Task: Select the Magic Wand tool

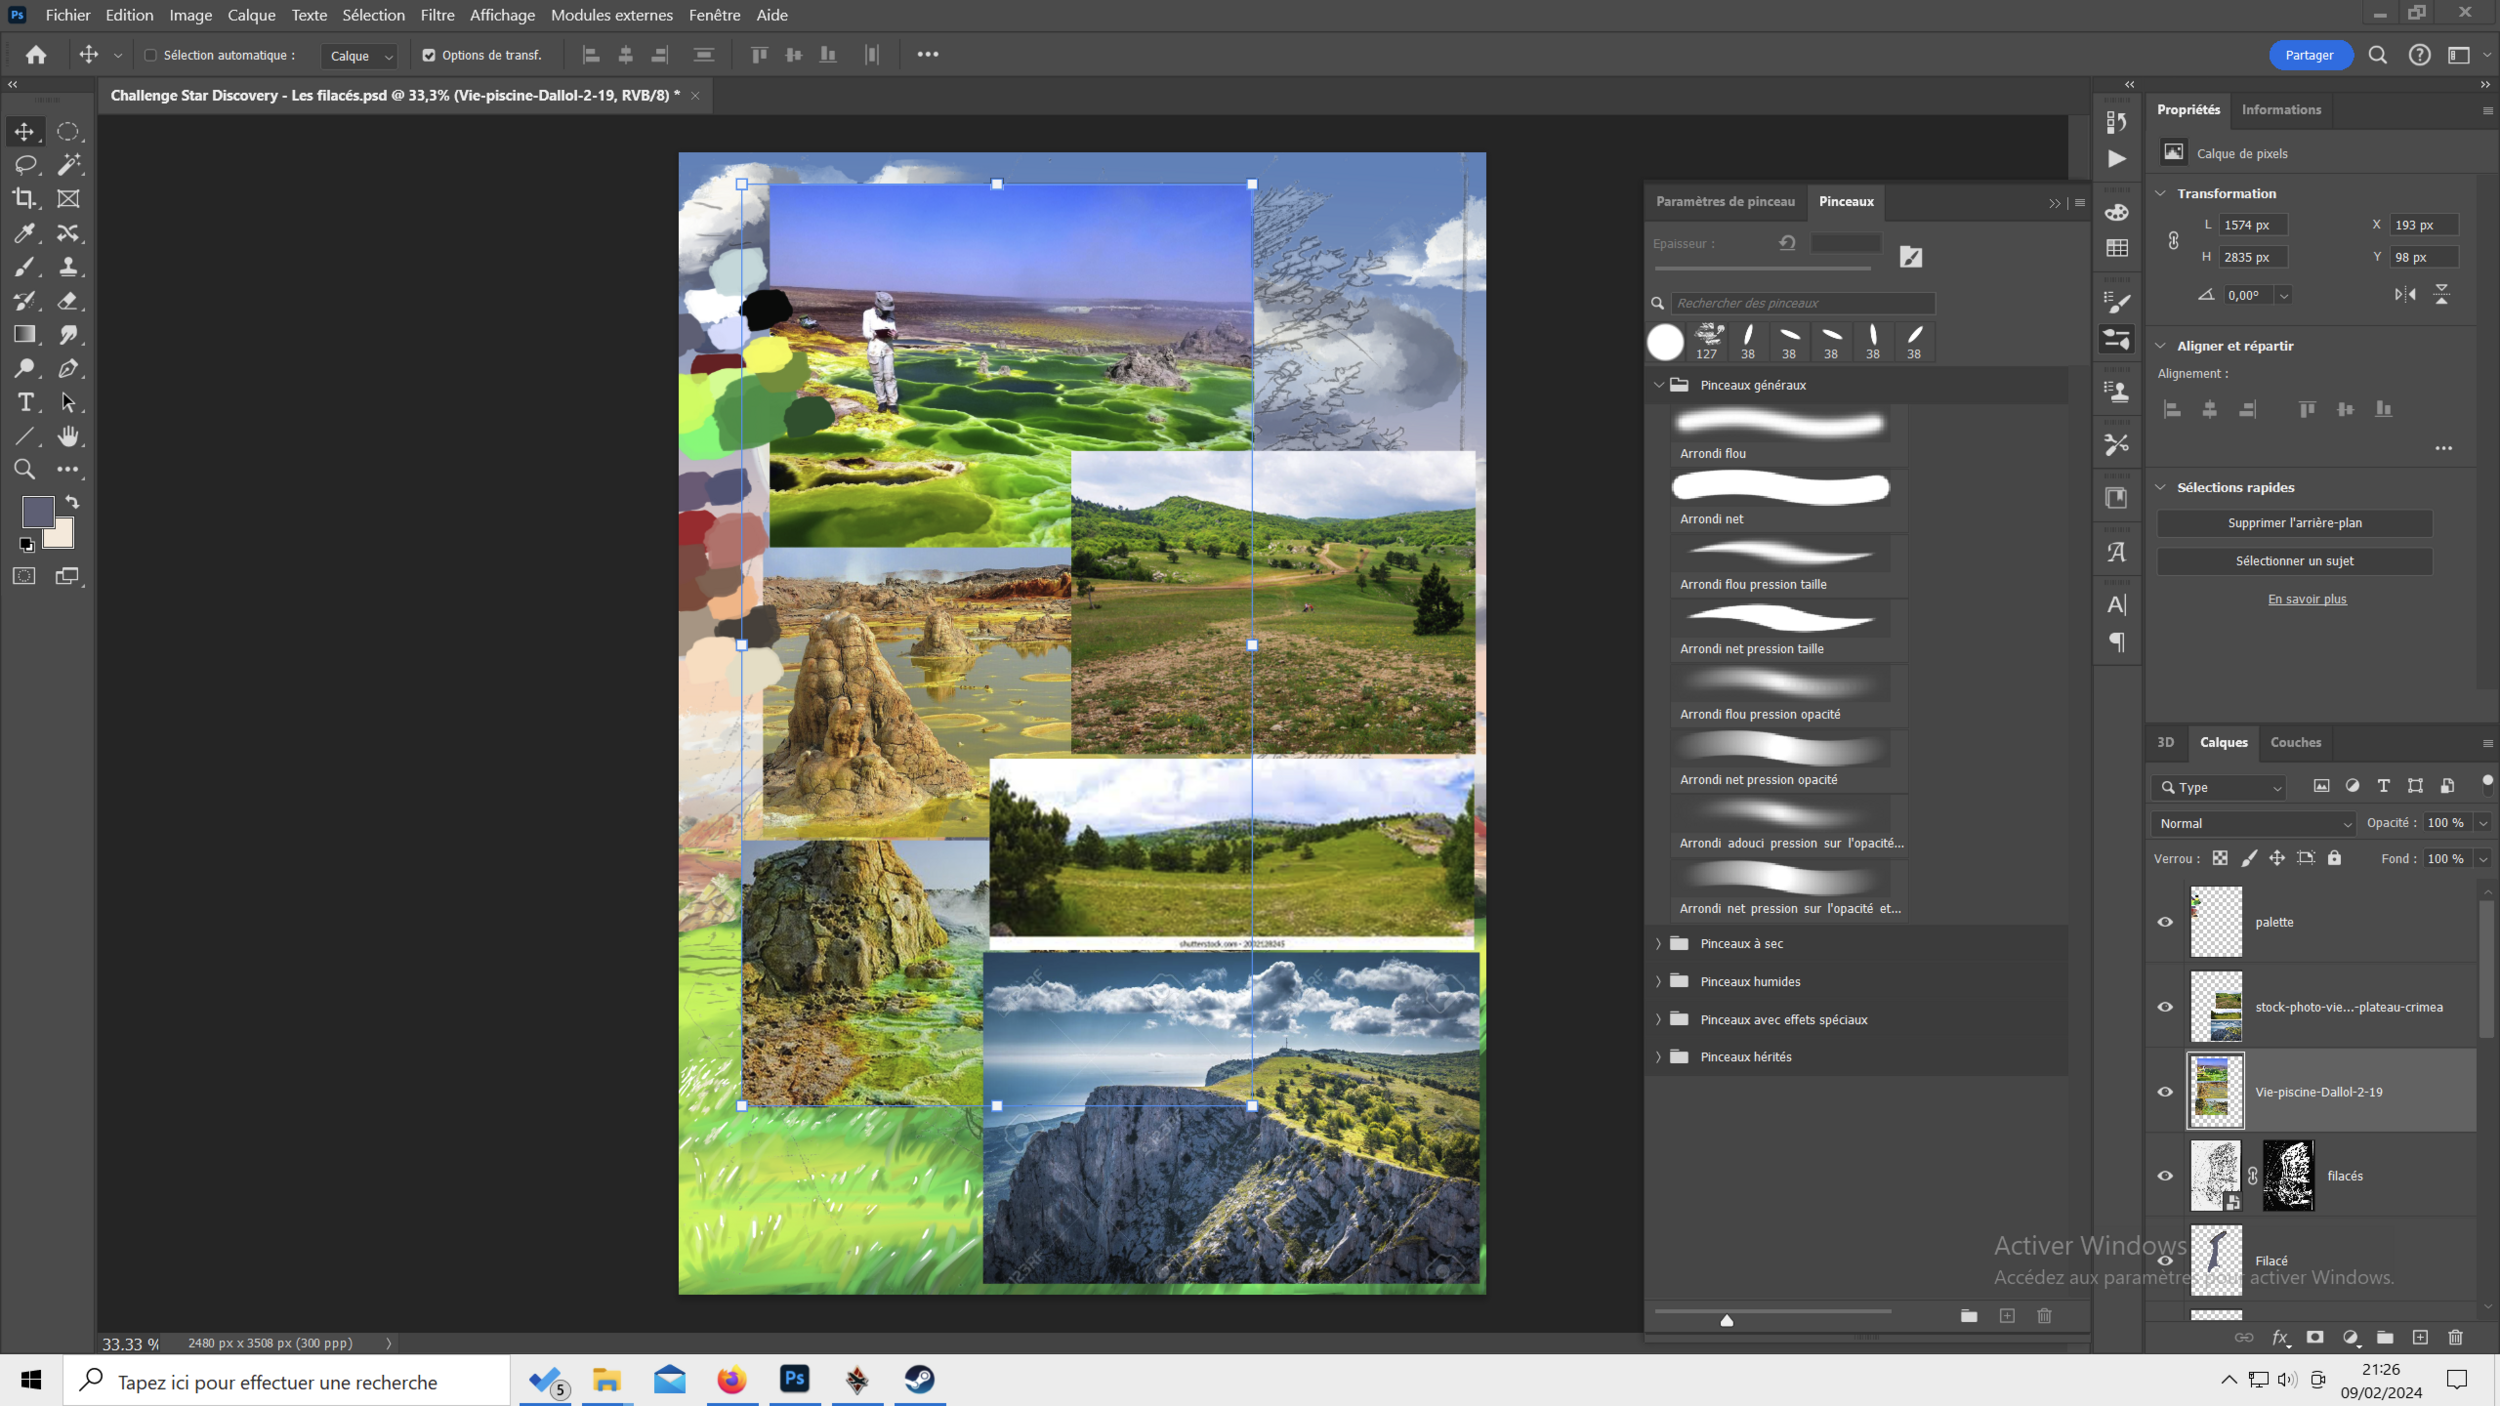Action: tap(68, 164)
